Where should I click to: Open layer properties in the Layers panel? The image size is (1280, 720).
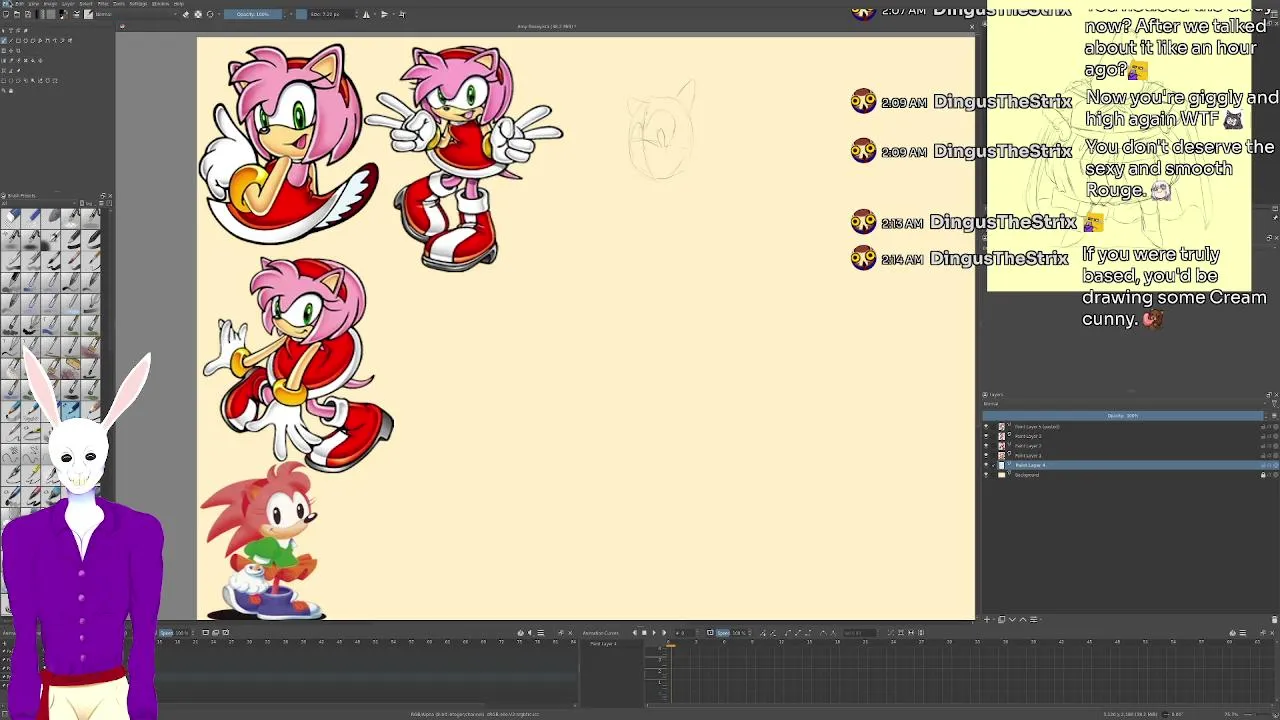[1033, 619]
